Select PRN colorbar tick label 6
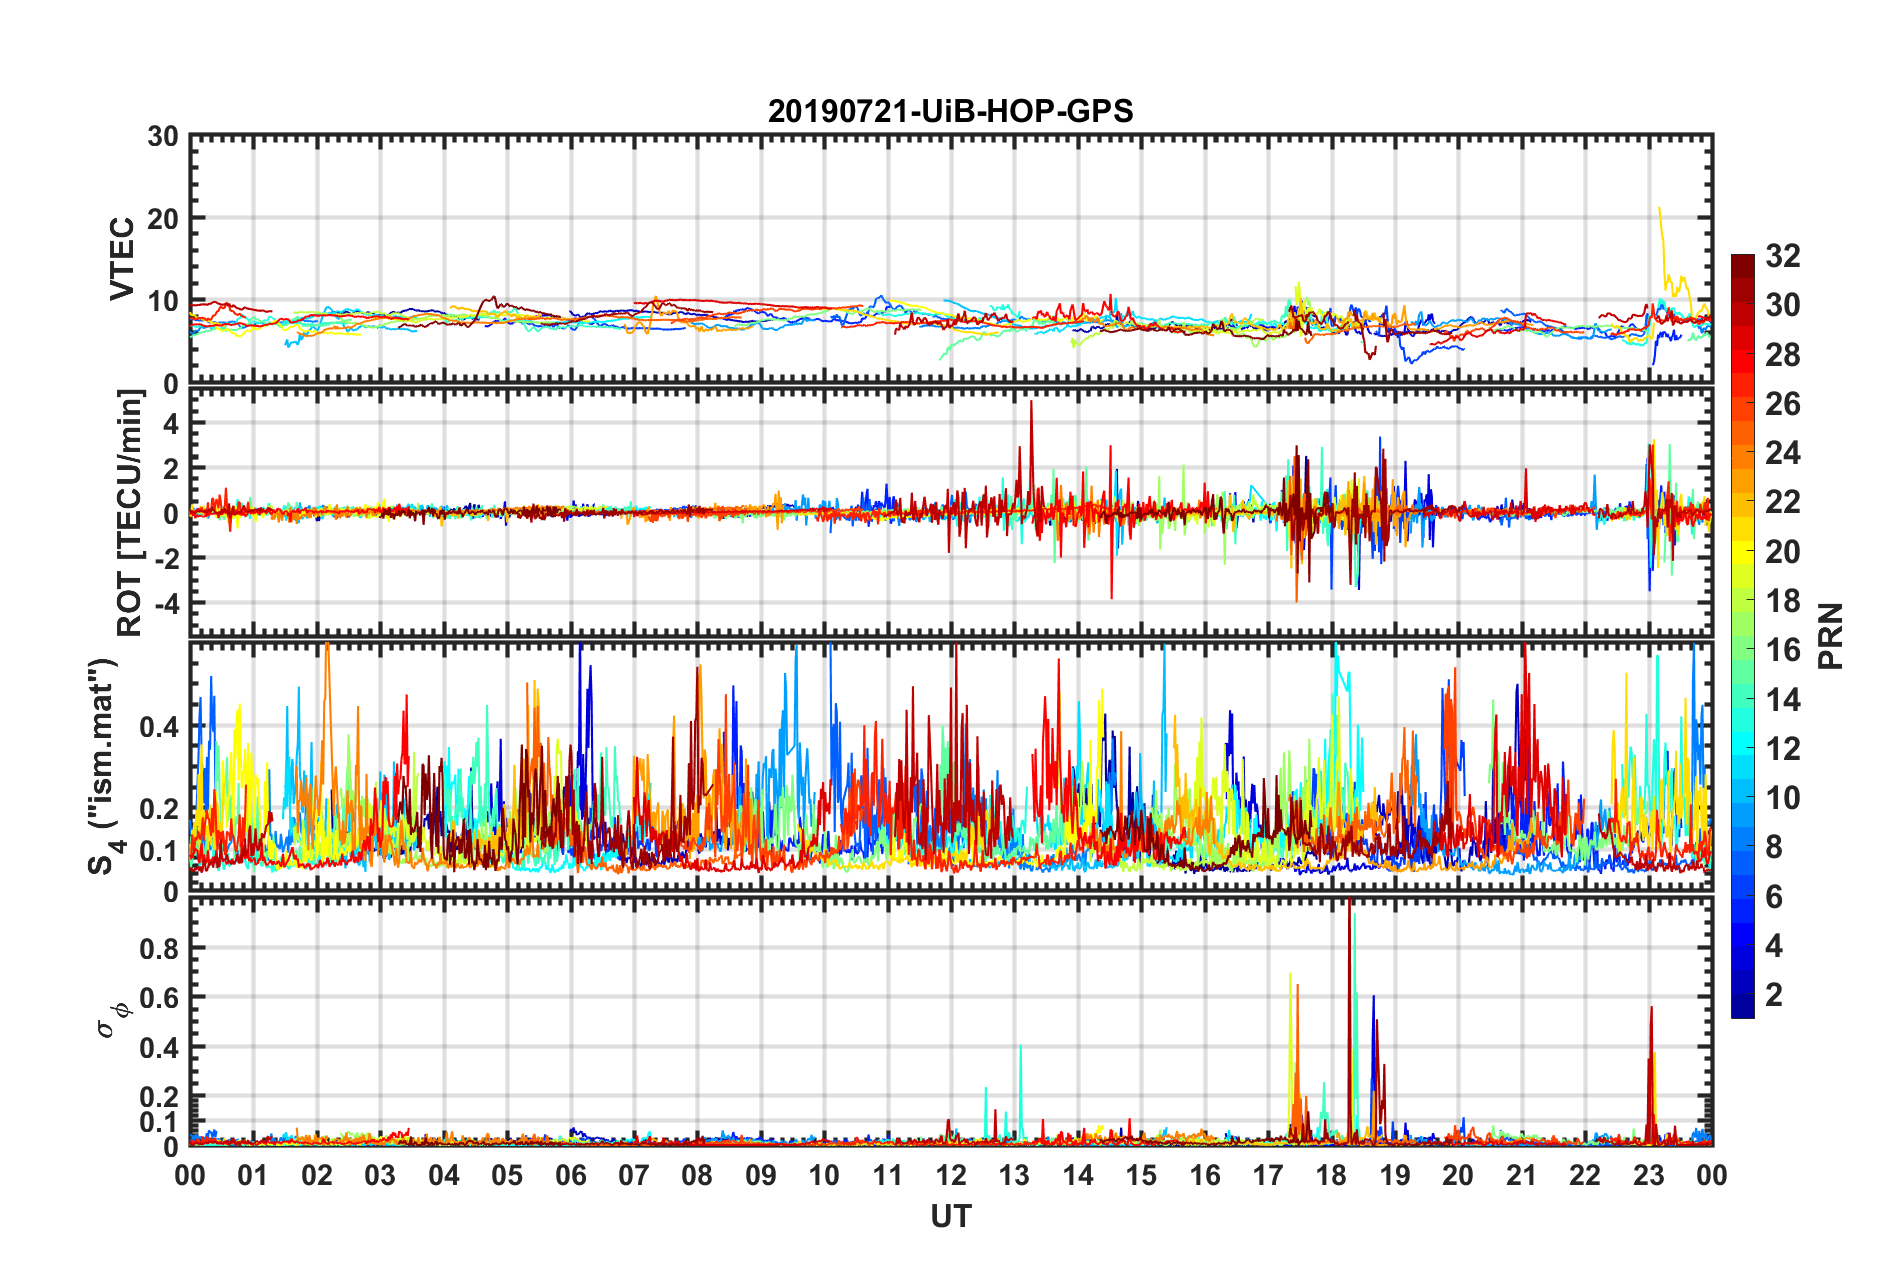The width and height of the screenshot is (1902, 1272). (x=1774, y=897)
